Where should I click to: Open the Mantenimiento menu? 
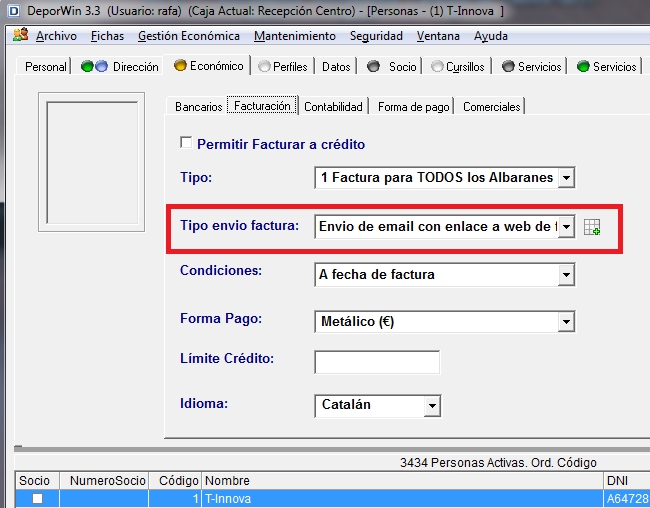click(295, 36)
